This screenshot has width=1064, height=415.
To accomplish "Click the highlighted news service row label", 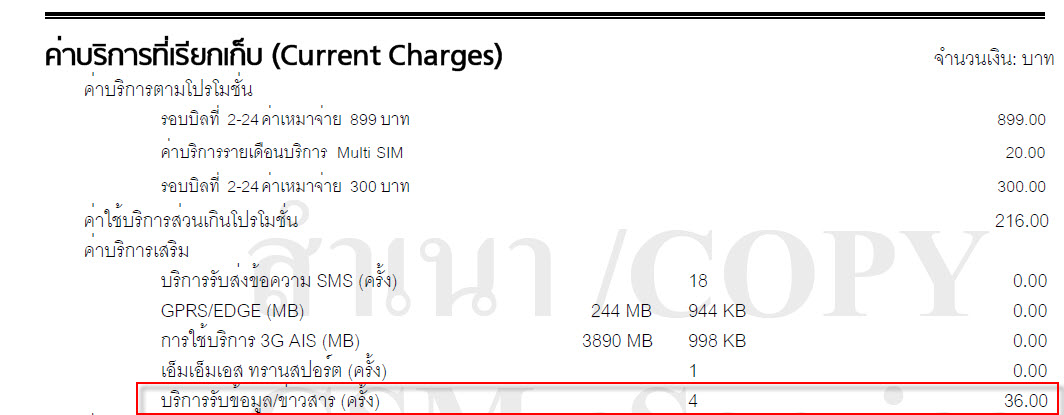I will coord(270,401).
